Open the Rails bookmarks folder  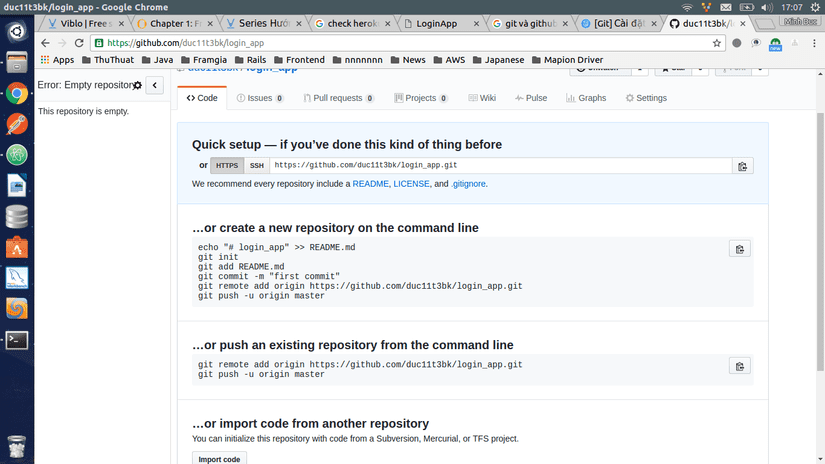click(x=250, y=60)
